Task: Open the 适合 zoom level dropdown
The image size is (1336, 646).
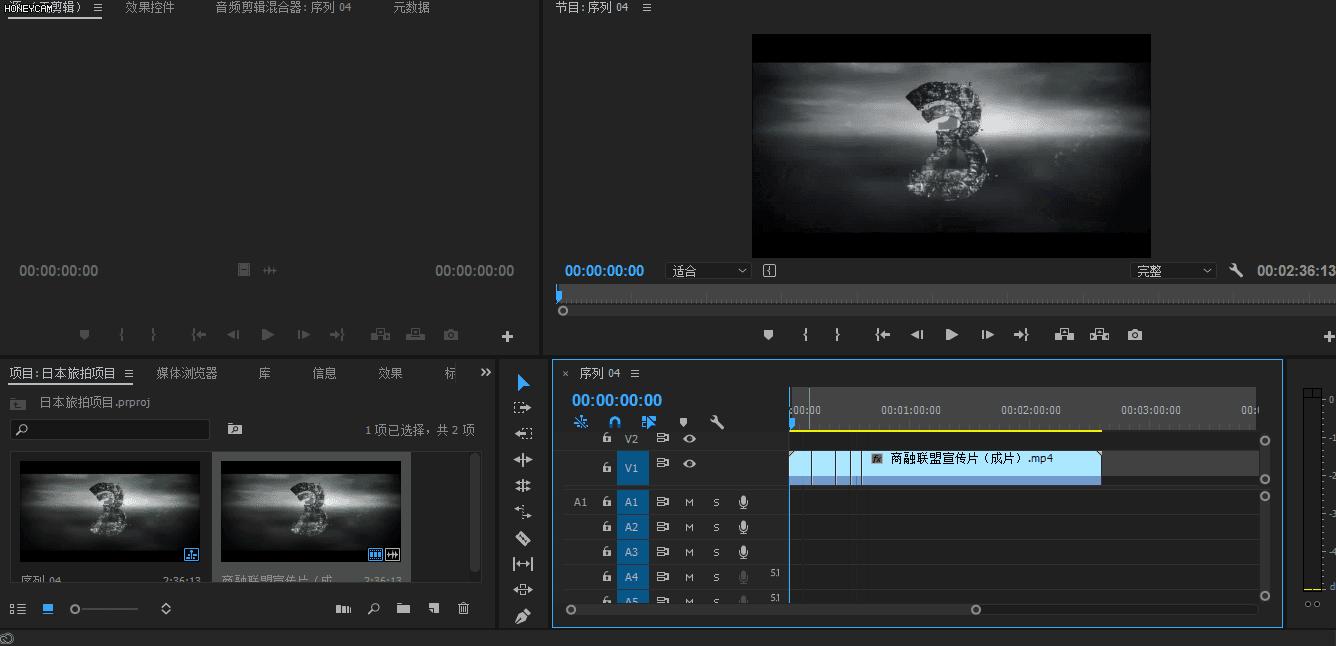Action: [708, 271]
